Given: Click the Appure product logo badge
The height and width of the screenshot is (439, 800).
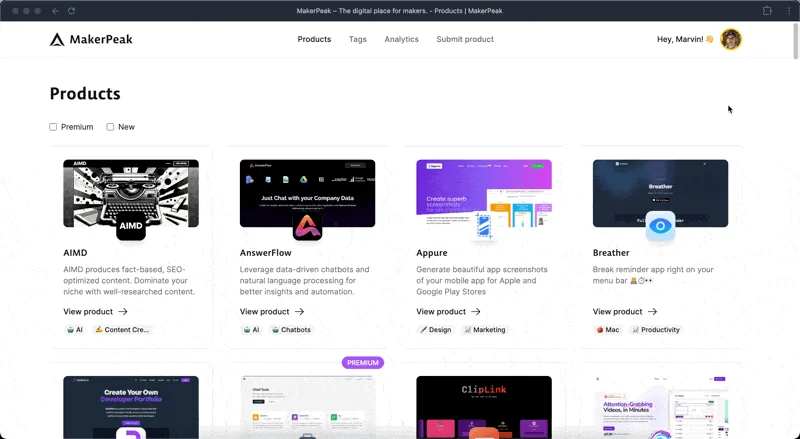Looking at the screenshot, I should pyautogui.click(x=484, y=226).
